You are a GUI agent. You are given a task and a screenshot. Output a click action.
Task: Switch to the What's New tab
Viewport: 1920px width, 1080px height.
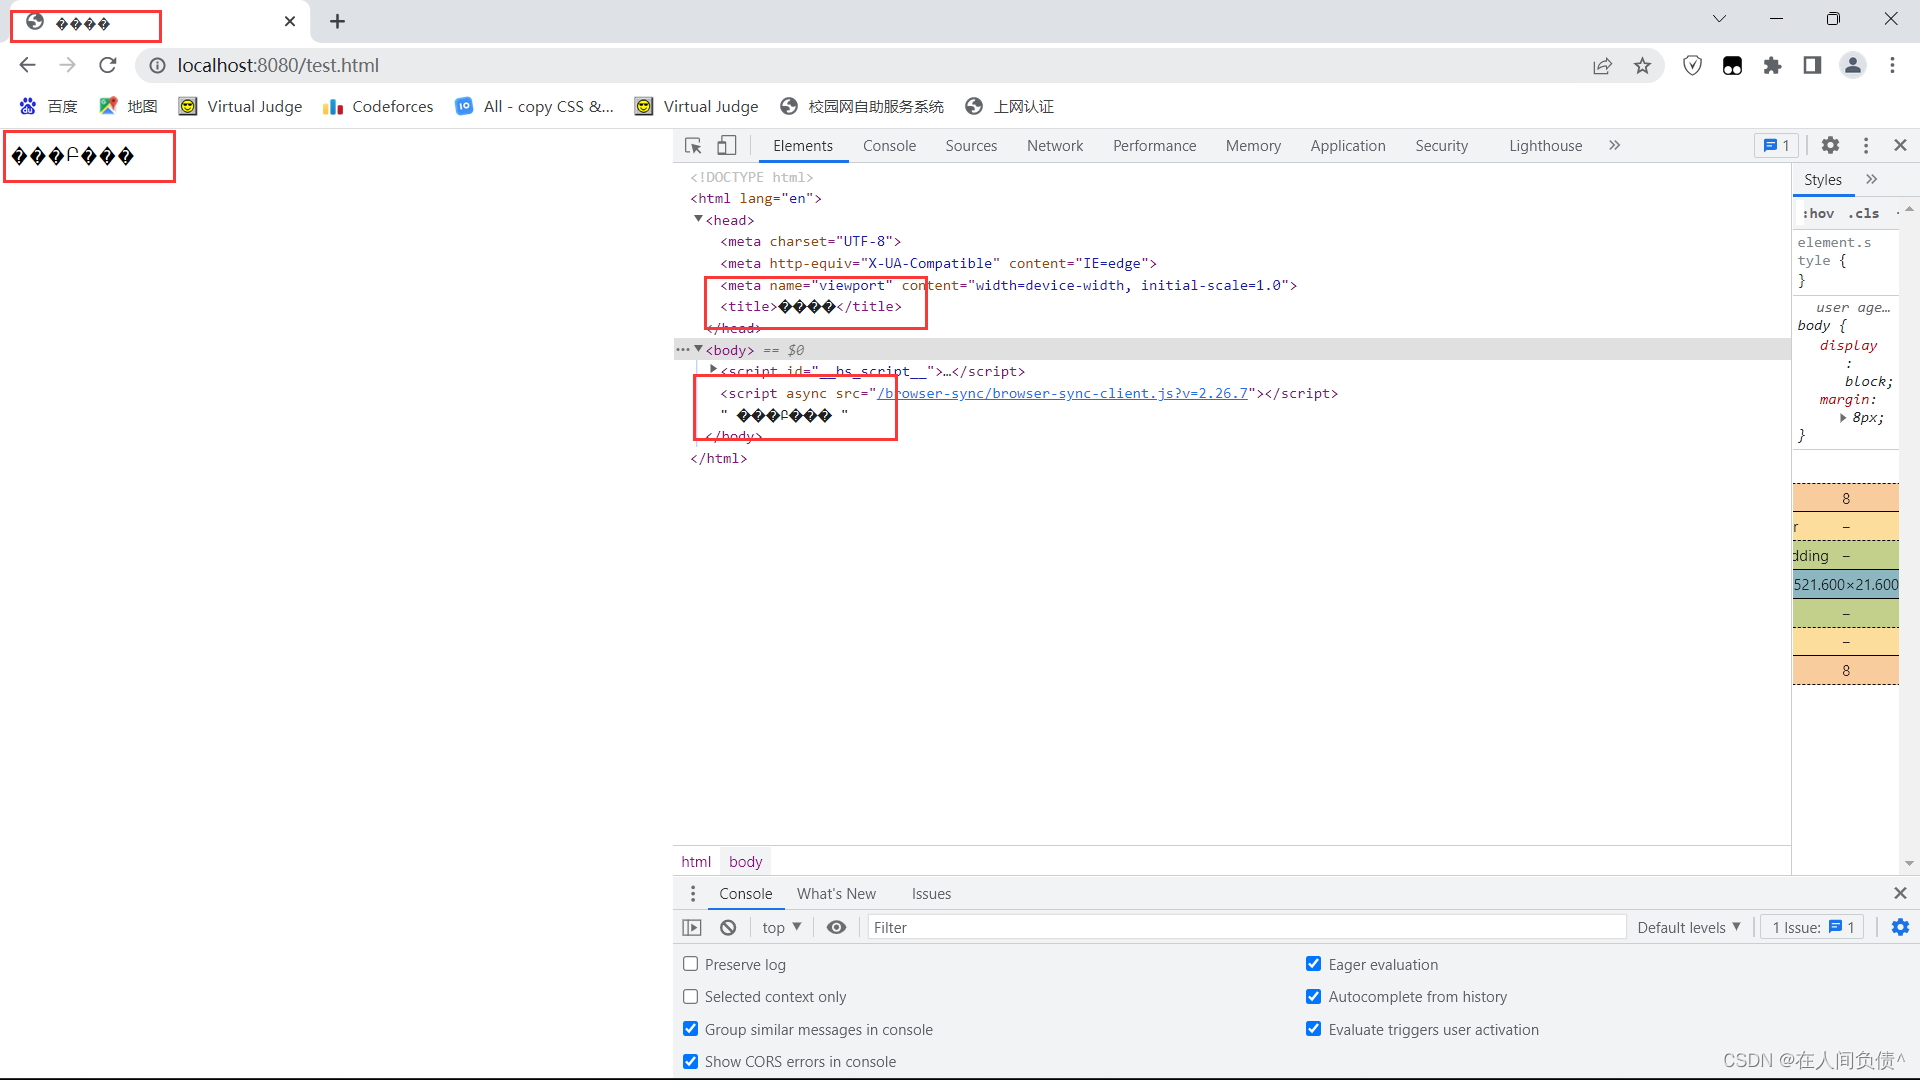836,893
